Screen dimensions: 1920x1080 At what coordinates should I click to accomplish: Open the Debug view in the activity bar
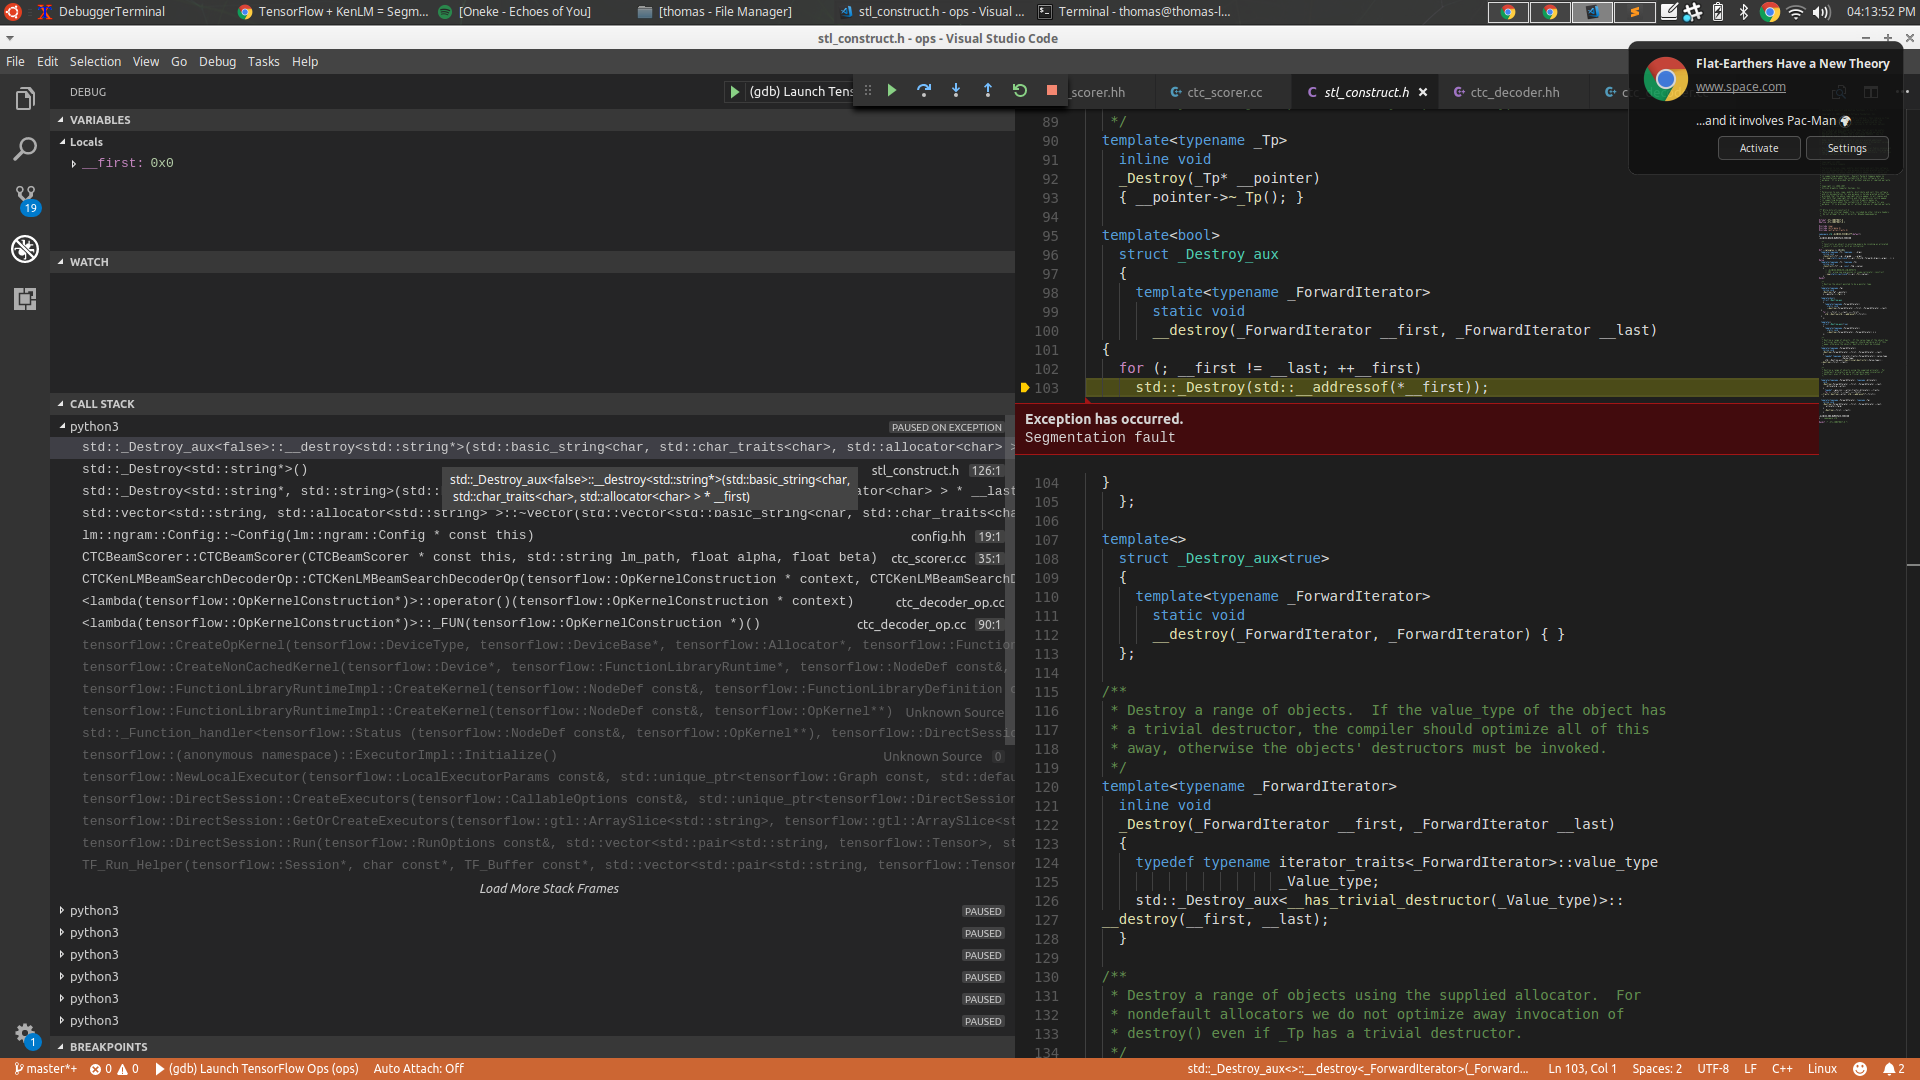[x=25, y=248]
